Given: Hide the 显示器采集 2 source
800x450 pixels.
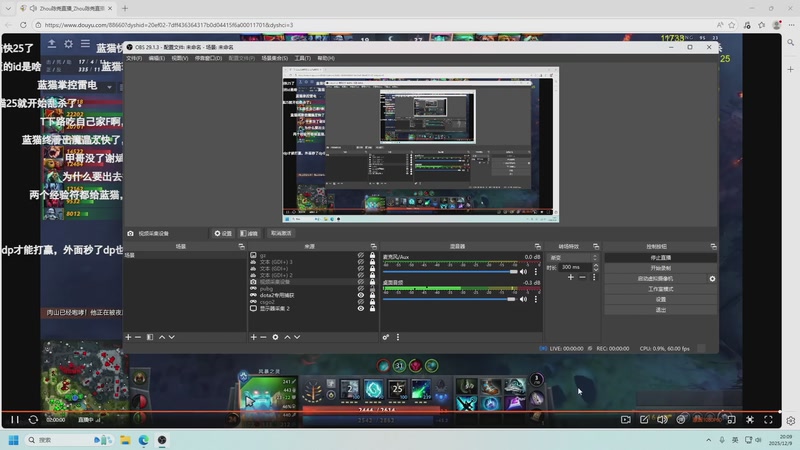Looking at the screenshot, I should [x=361, y=309].
